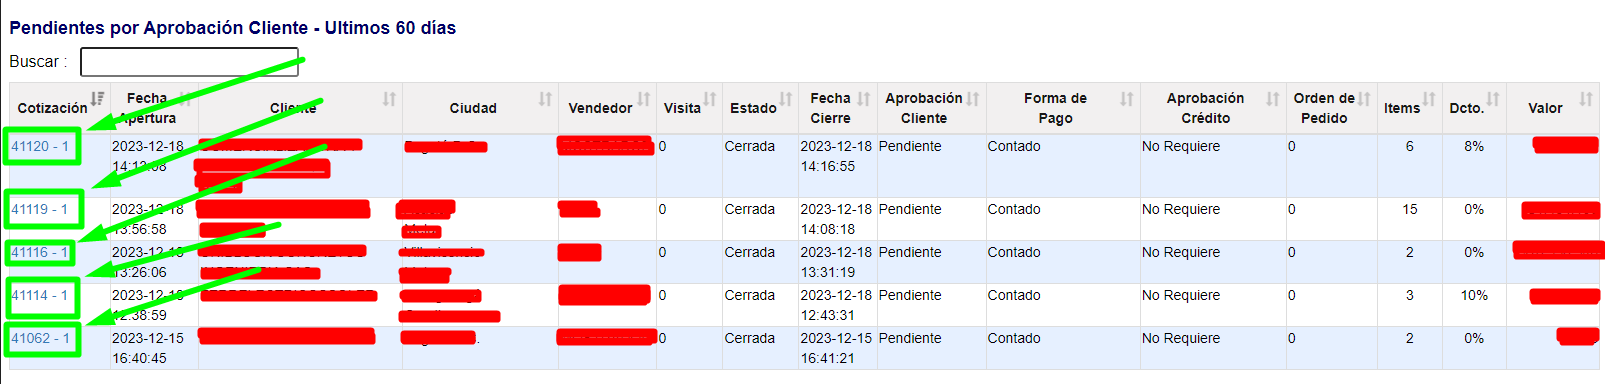This screenshot has height=384, width=1605.
Task: Sort table by Fecha Apertura icon
Action: tap(185, 98)
